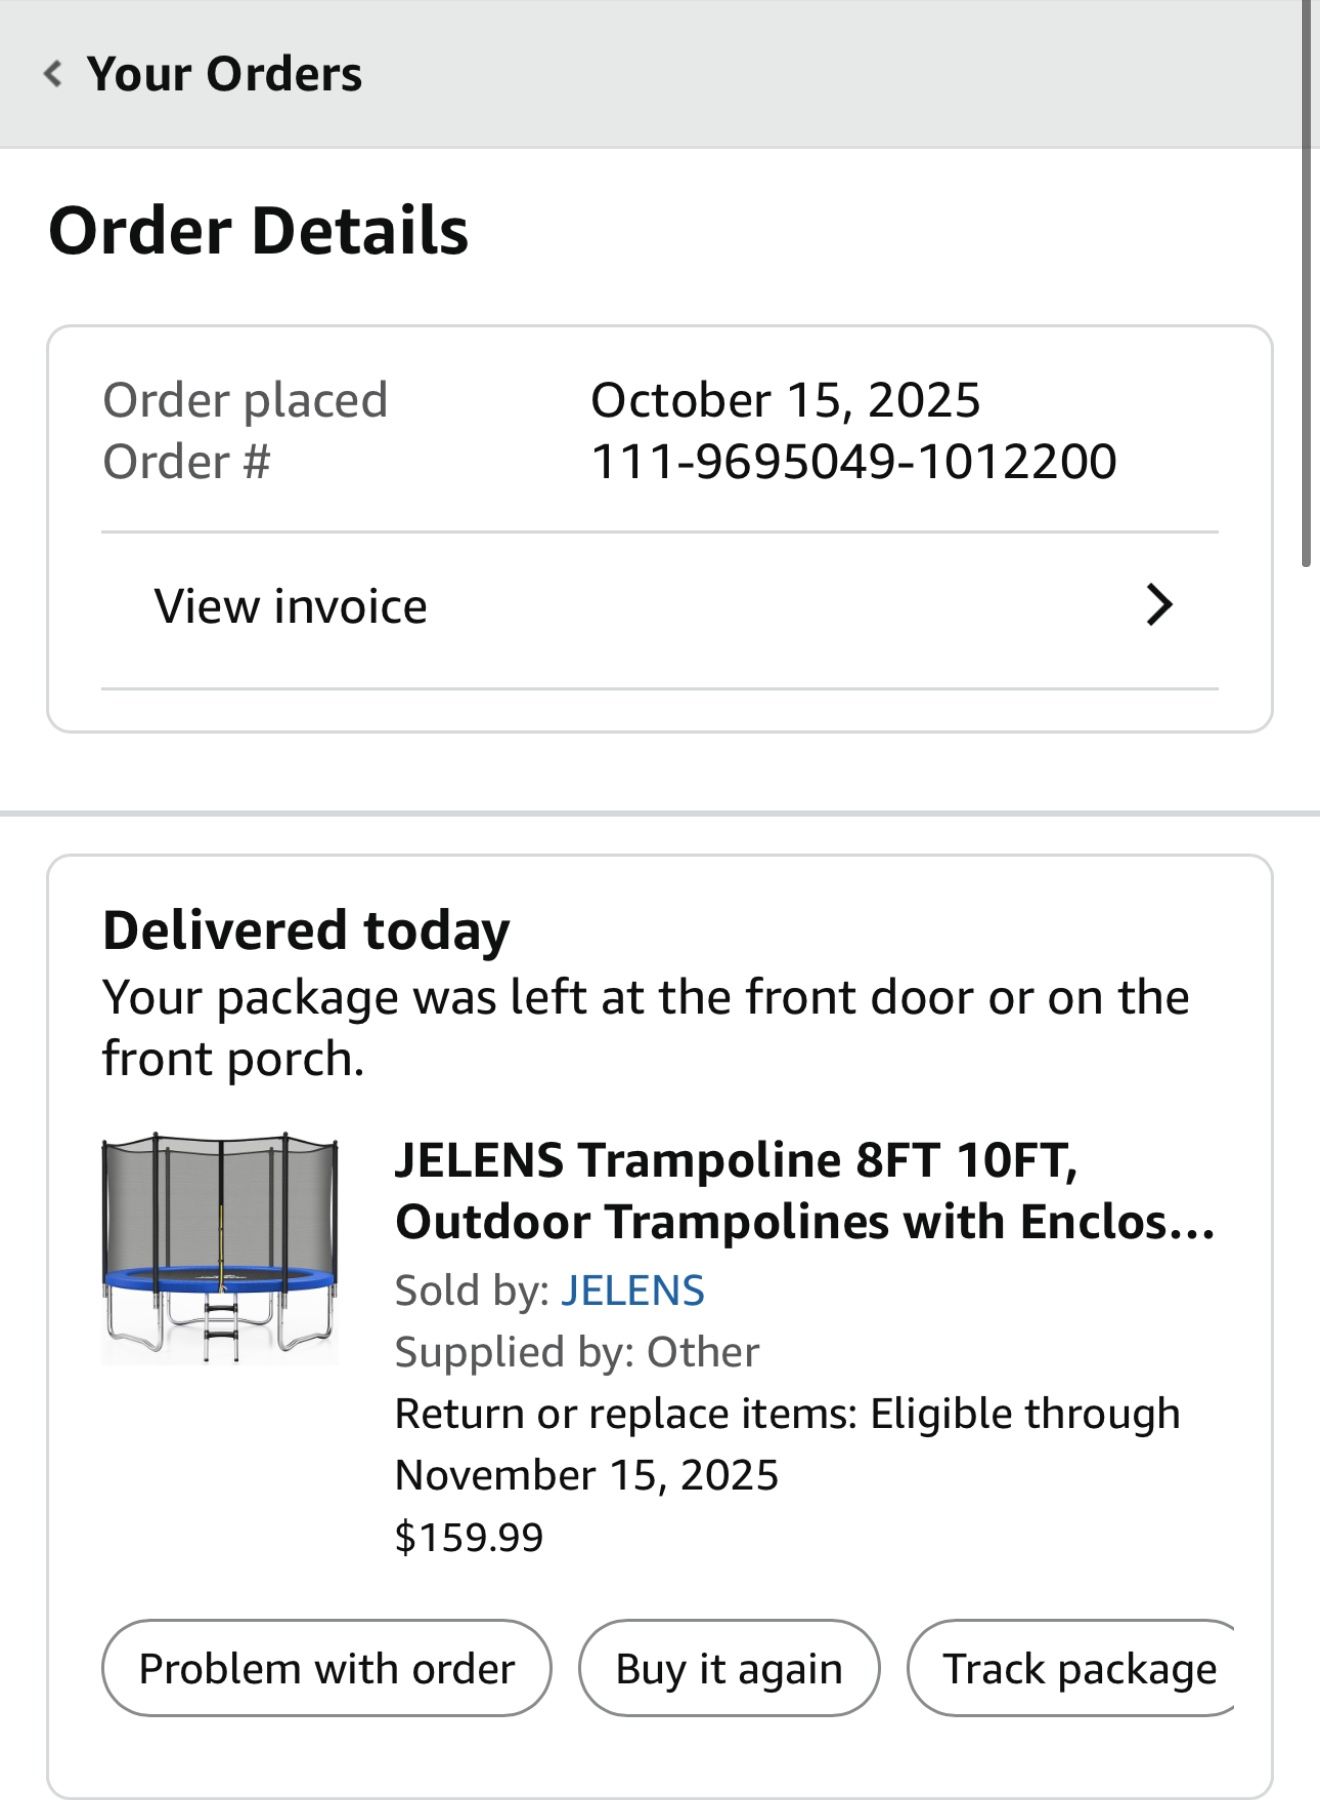1320x1800 pixels.
Task: Open the View invoice row
Action: coord(290,606)
